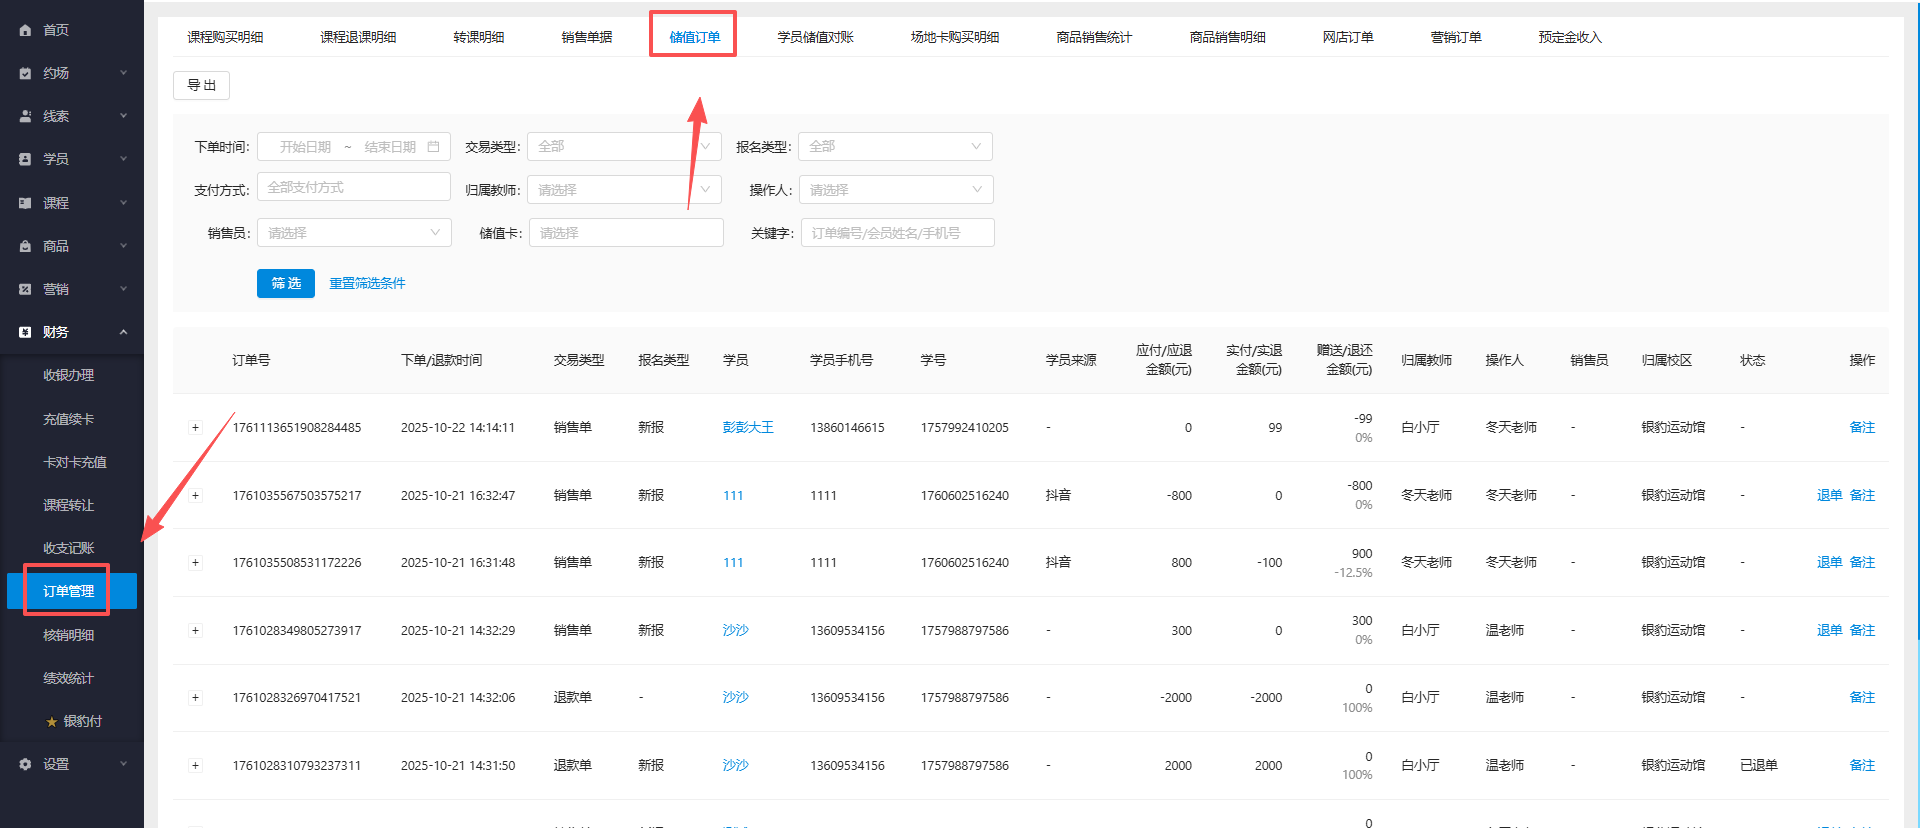Switch to 商品销售统计 tab
The image size is (1920, 828).
1094,37
